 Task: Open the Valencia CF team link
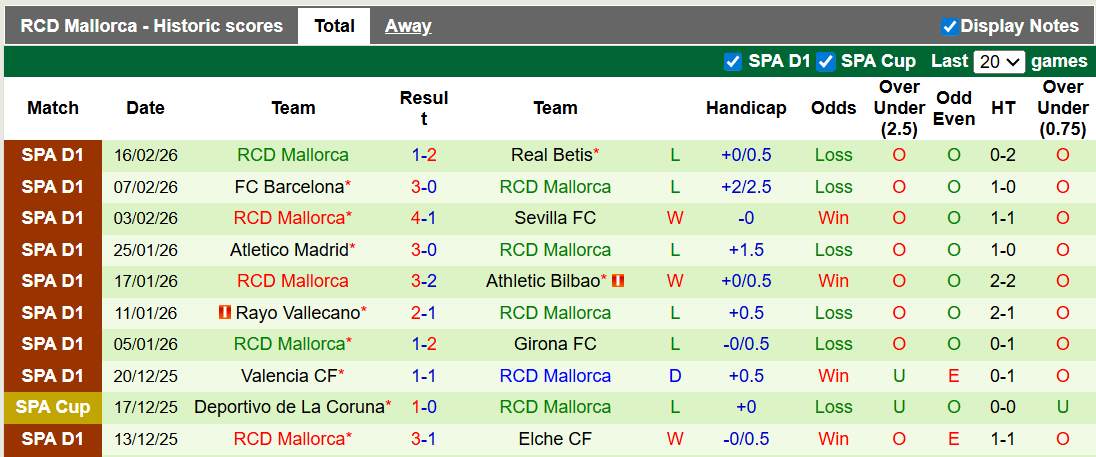coord(288,376)
